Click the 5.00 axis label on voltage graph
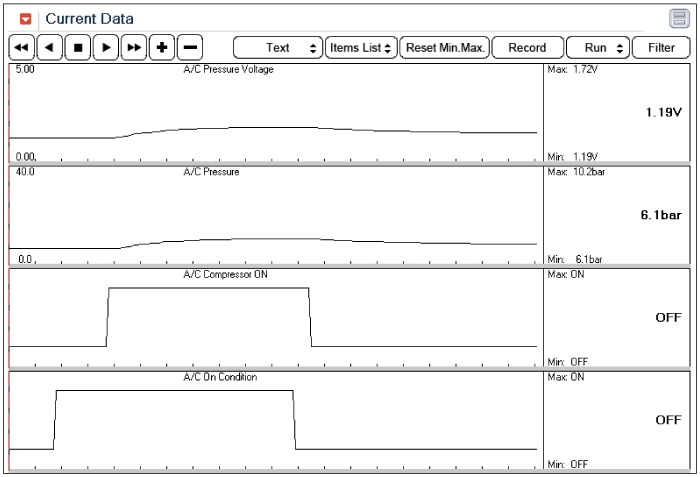This screenshot has width=700, height=477. click(25, 69)
